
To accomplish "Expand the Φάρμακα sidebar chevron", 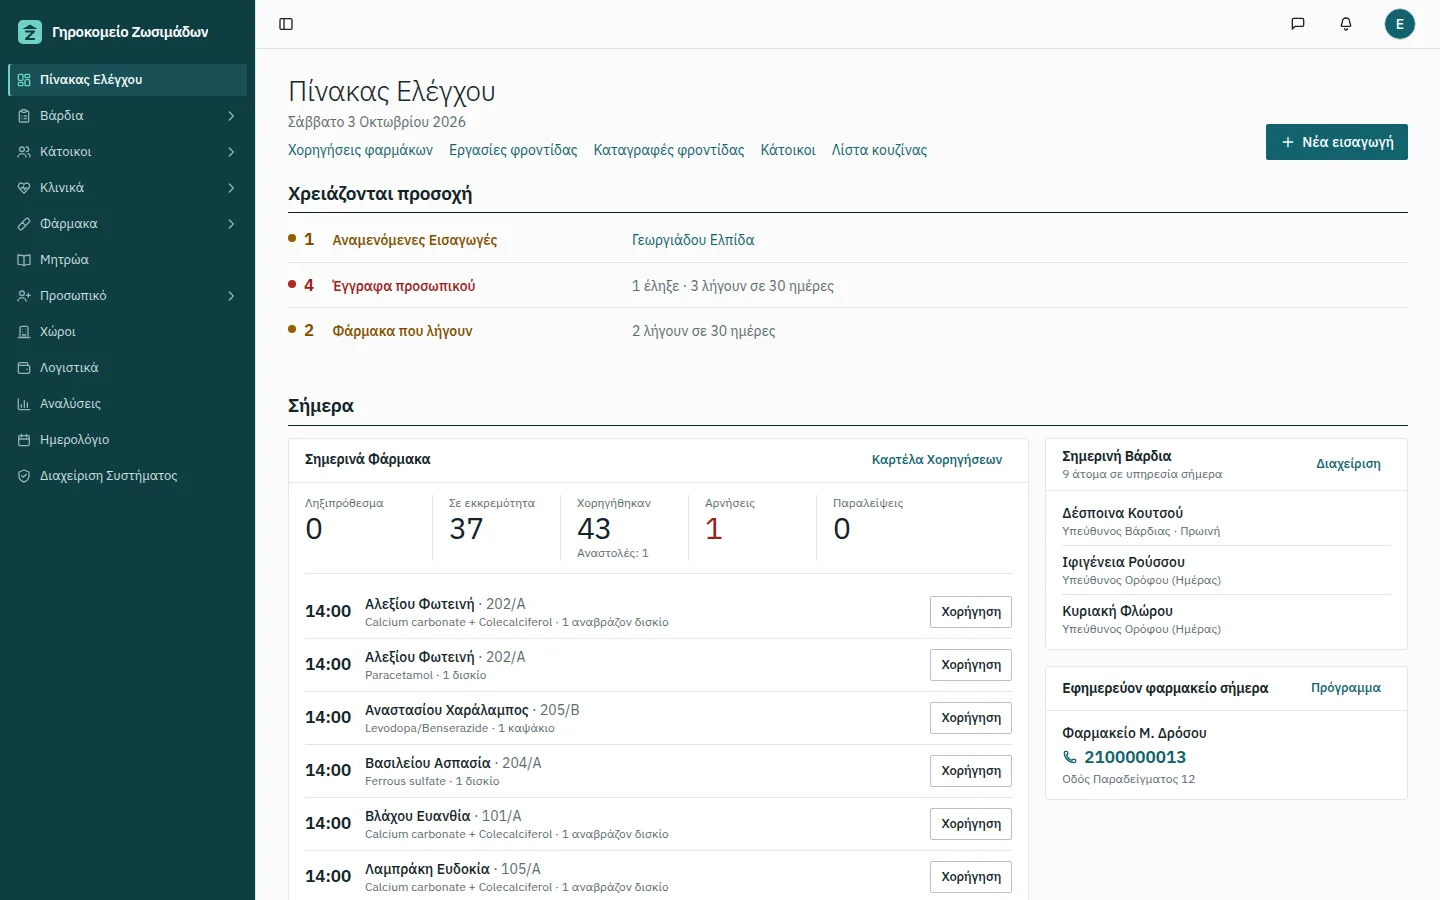I will click(231, 224).
